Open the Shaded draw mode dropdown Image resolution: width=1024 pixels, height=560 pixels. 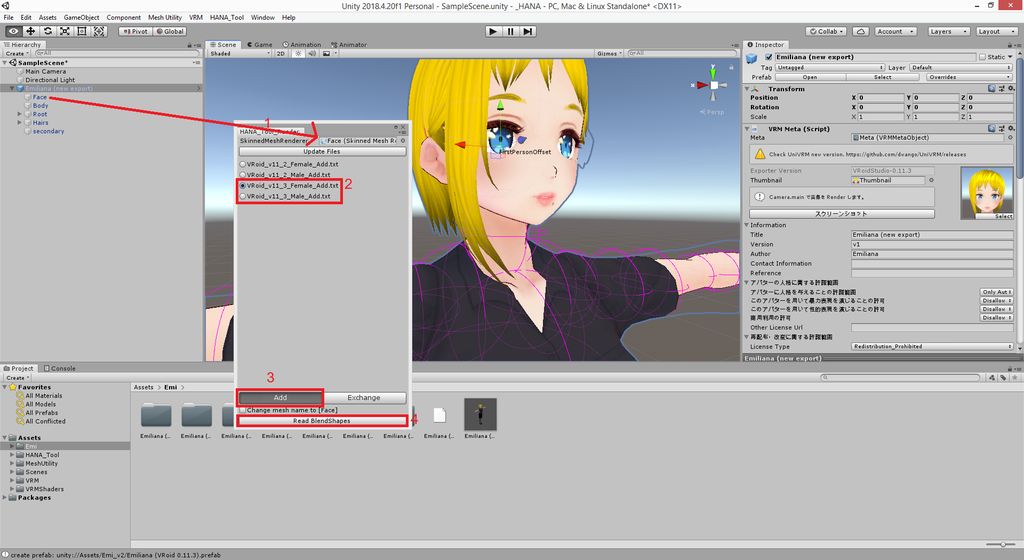click(239, 53)
